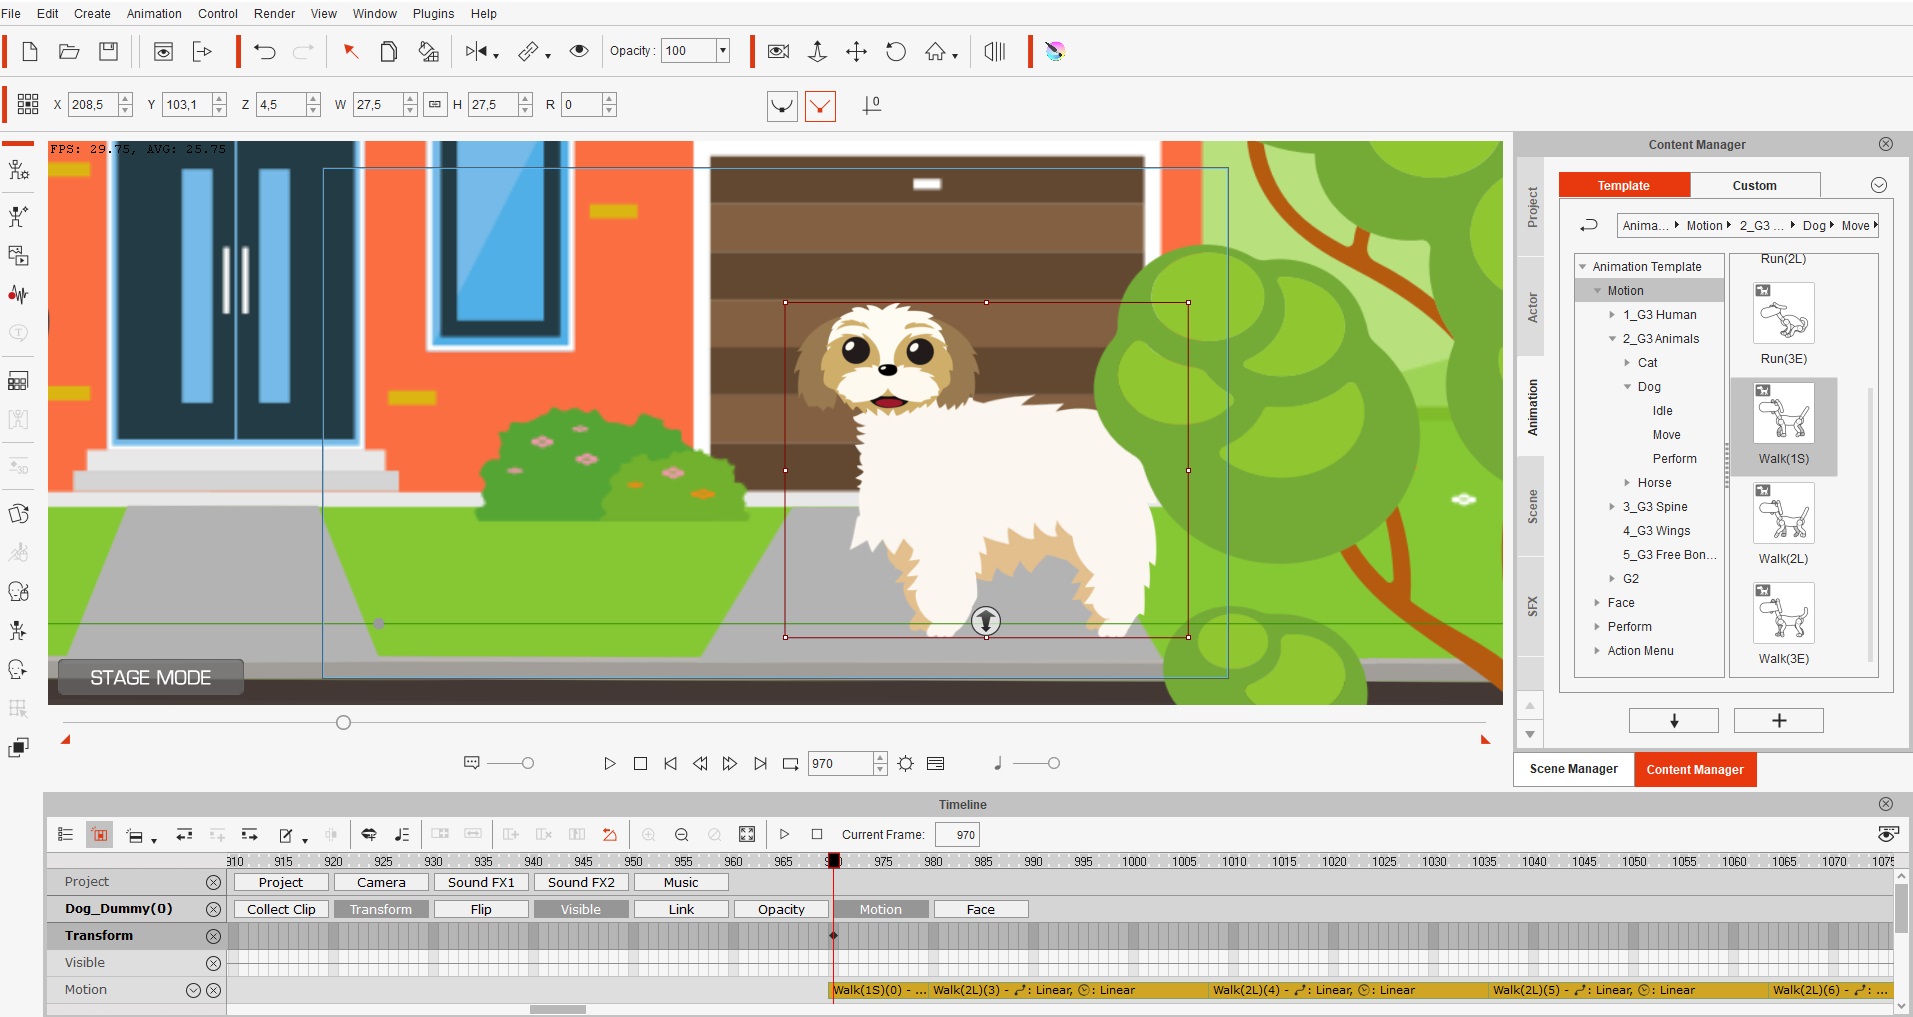Toggle the Opacity track button
Viewport: 1913px width, 1017px height.
781,909
